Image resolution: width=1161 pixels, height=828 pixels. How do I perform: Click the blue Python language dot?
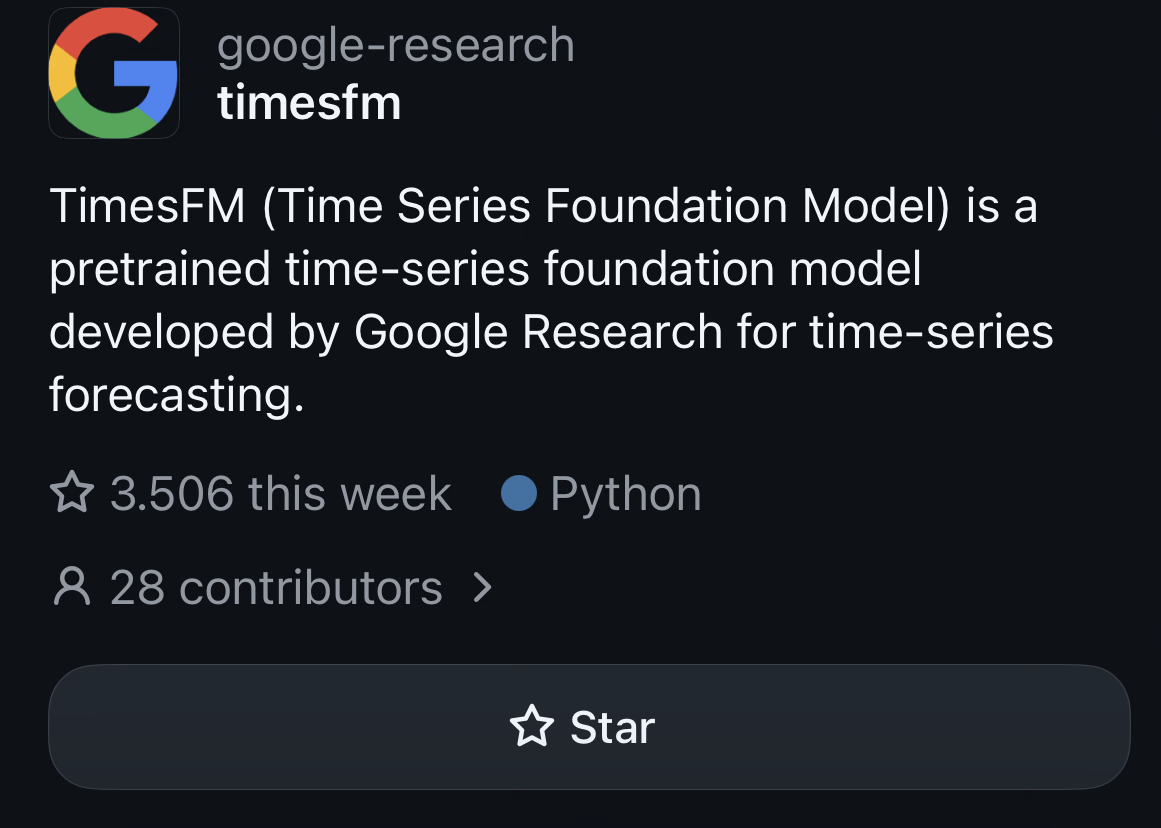[x=518, y=493]
